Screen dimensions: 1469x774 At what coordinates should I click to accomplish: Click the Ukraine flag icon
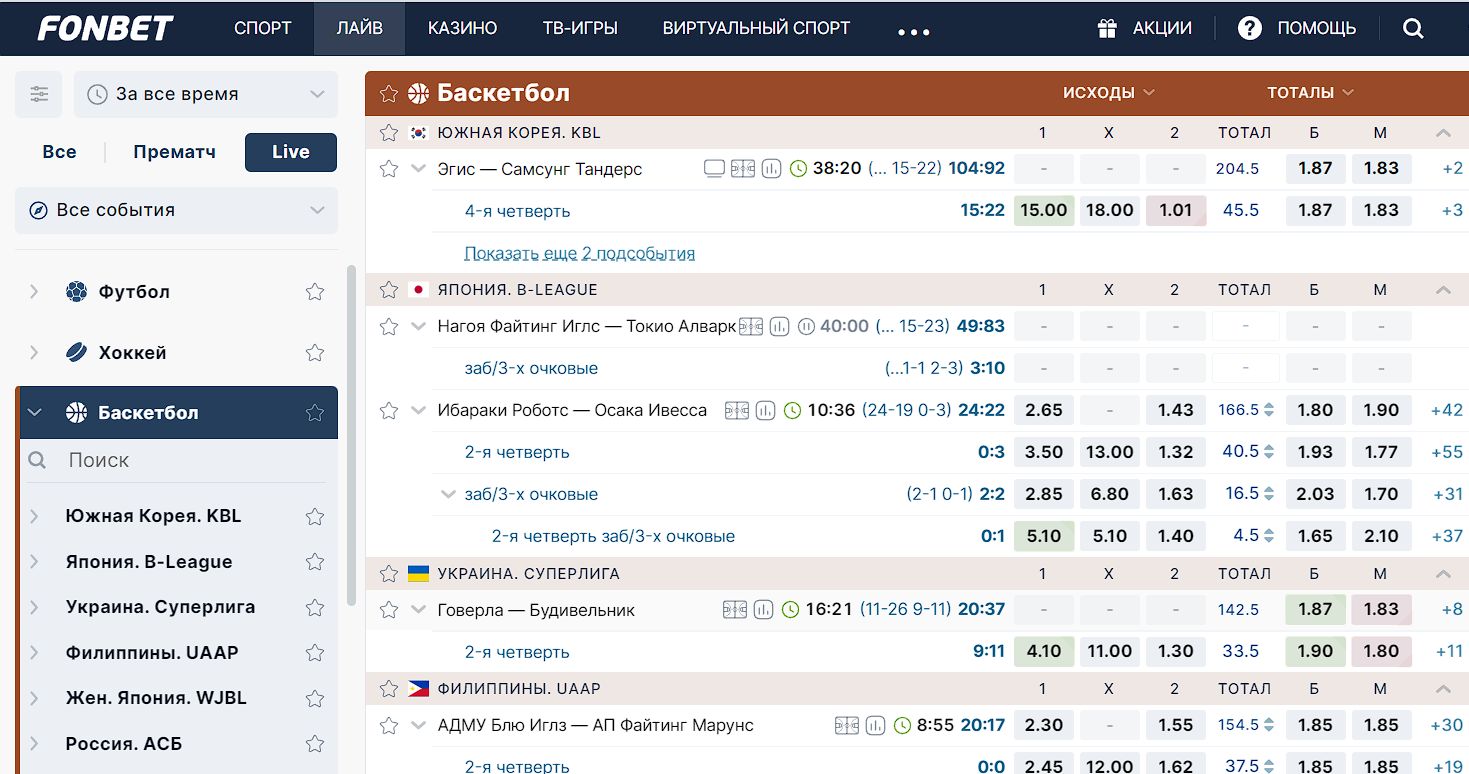pyautogui.click(x=418, y=574)
